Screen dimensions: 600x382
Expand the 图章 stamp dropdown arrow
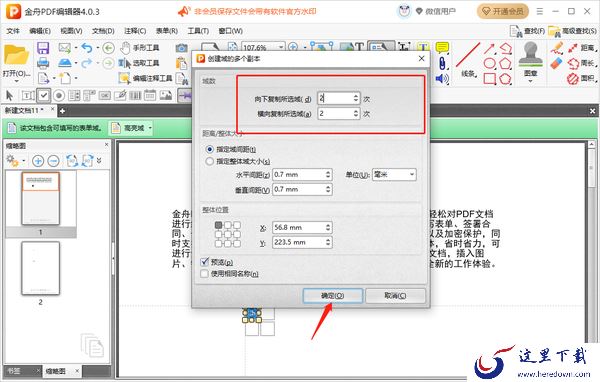pyautogui.click(x=530, y=81)
